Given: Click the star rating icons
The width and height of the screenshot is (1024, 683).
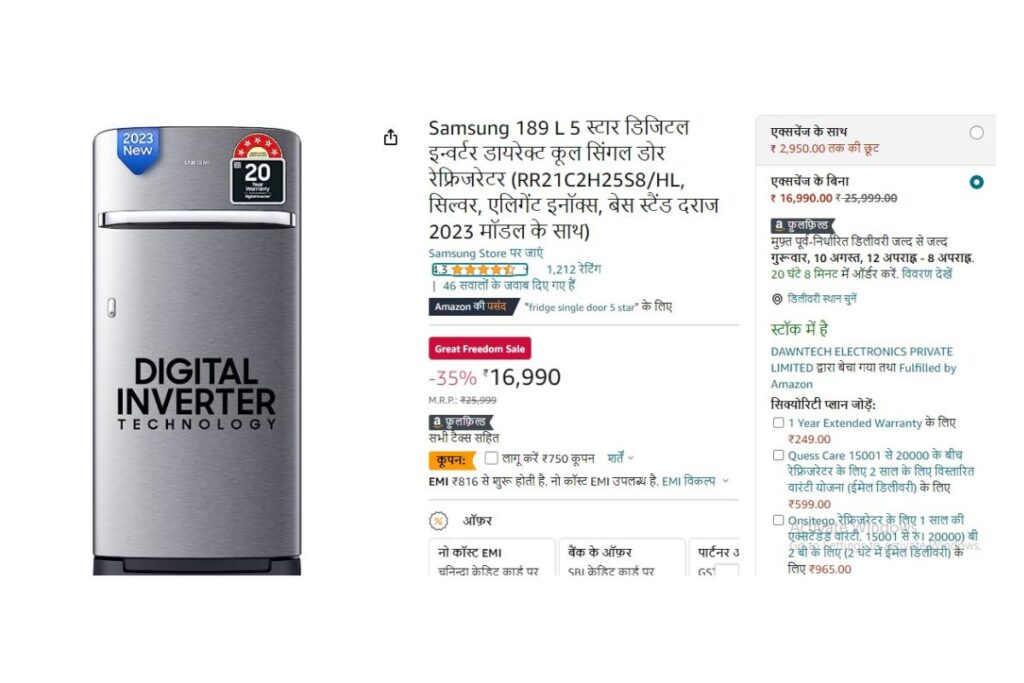Looking at the screenshot, I should pos(483,270).
